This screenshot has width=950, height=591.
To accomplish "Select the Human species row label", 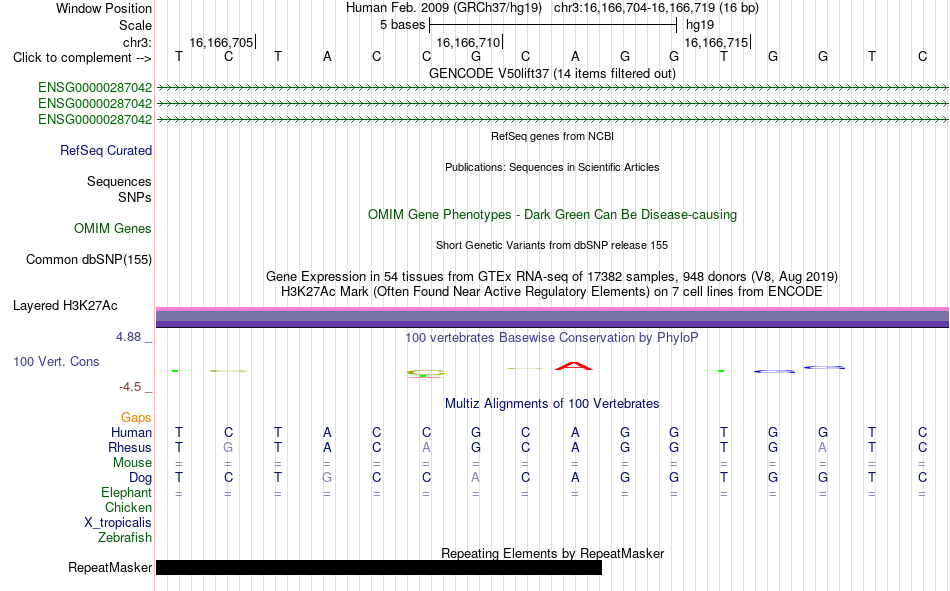I will click(x=131, y=432).
